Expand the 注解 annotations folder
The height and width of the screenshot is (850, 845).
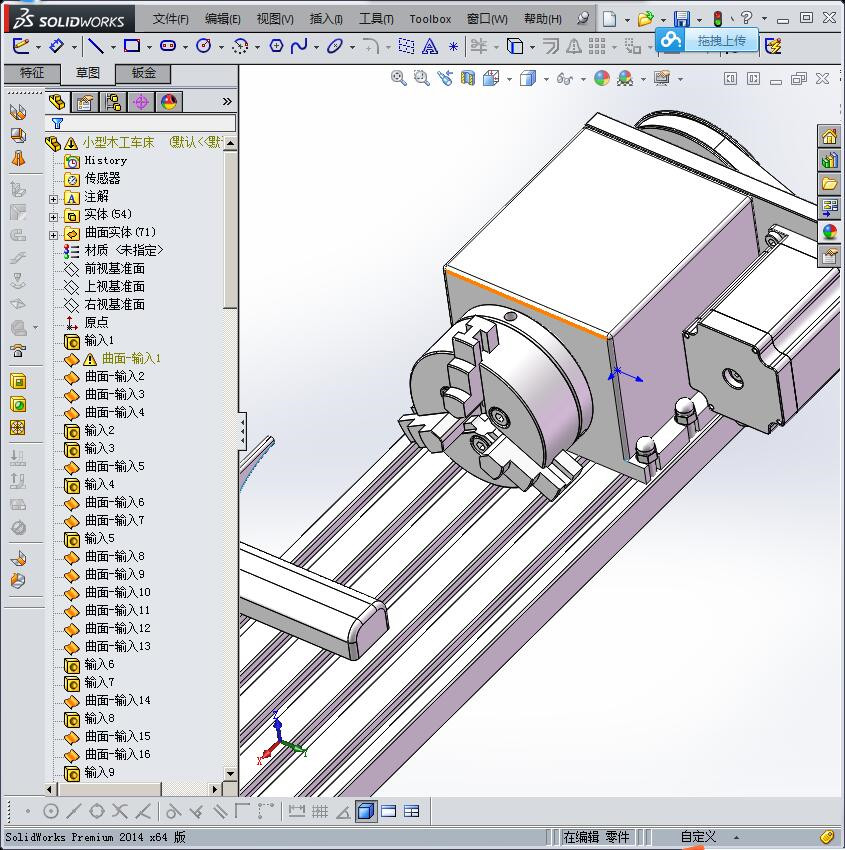[x=54, y=197]
